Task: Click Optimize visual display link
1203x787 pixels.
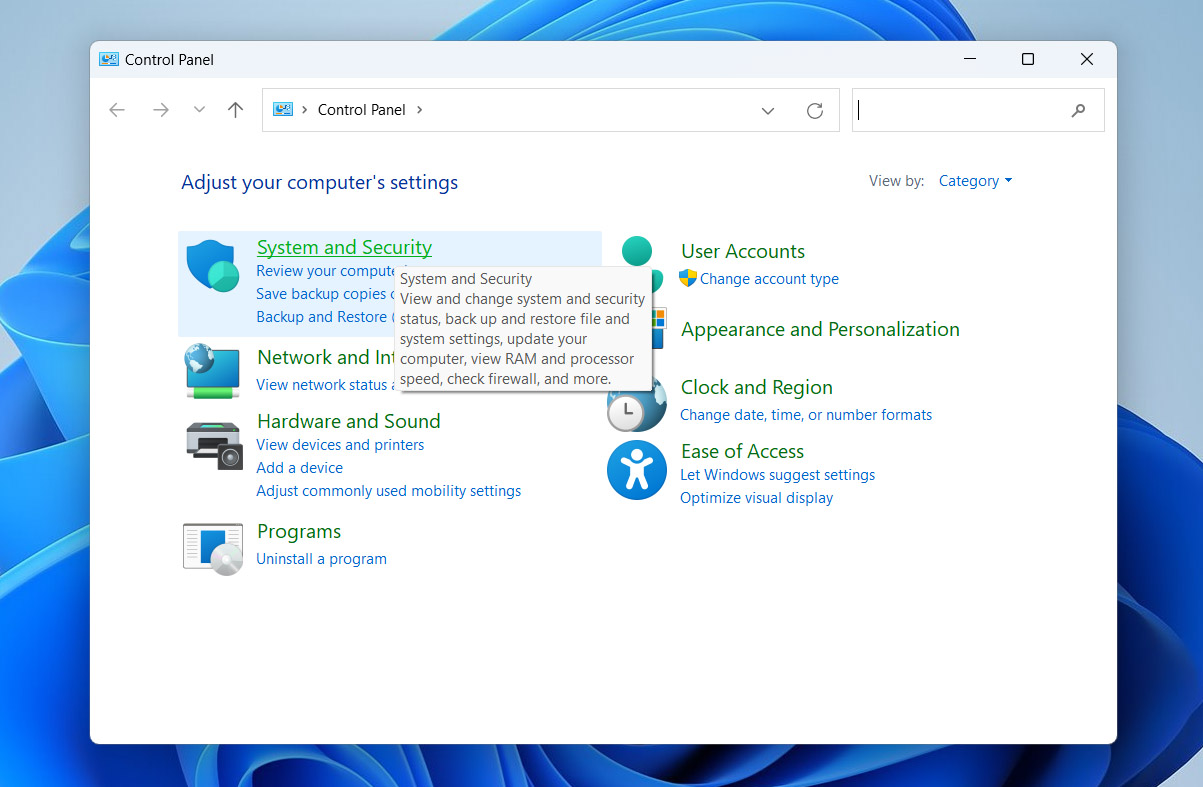Action: pos(756,498)
